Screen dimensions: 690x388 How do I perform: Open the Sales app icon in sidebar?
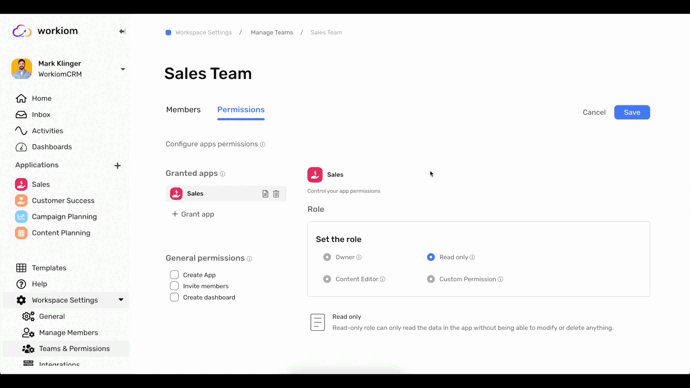tap(21, 184)
